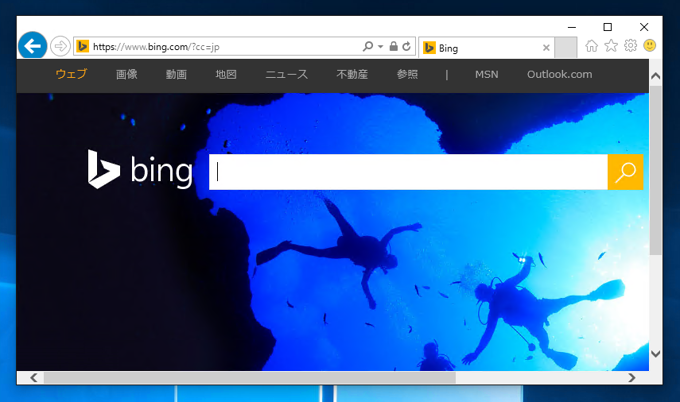Image resolution: width=680 pixels, height=402 pixels.
Task: Open the 地図 link
Action: pos(226,75)
